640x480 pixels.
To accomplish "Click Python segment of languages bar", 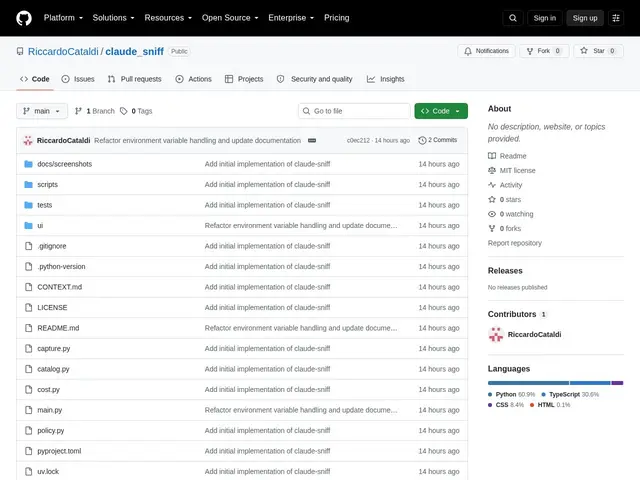I will tap(528, 383).
